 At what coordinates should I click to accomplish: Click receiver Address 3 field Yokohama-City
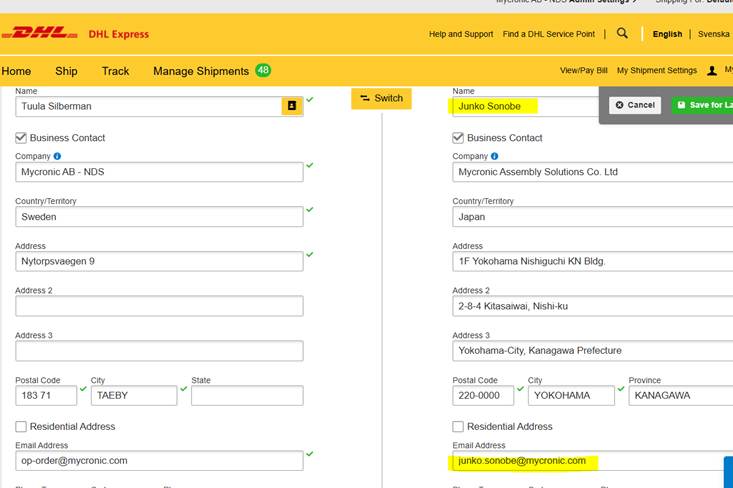[x=593, y=351]
